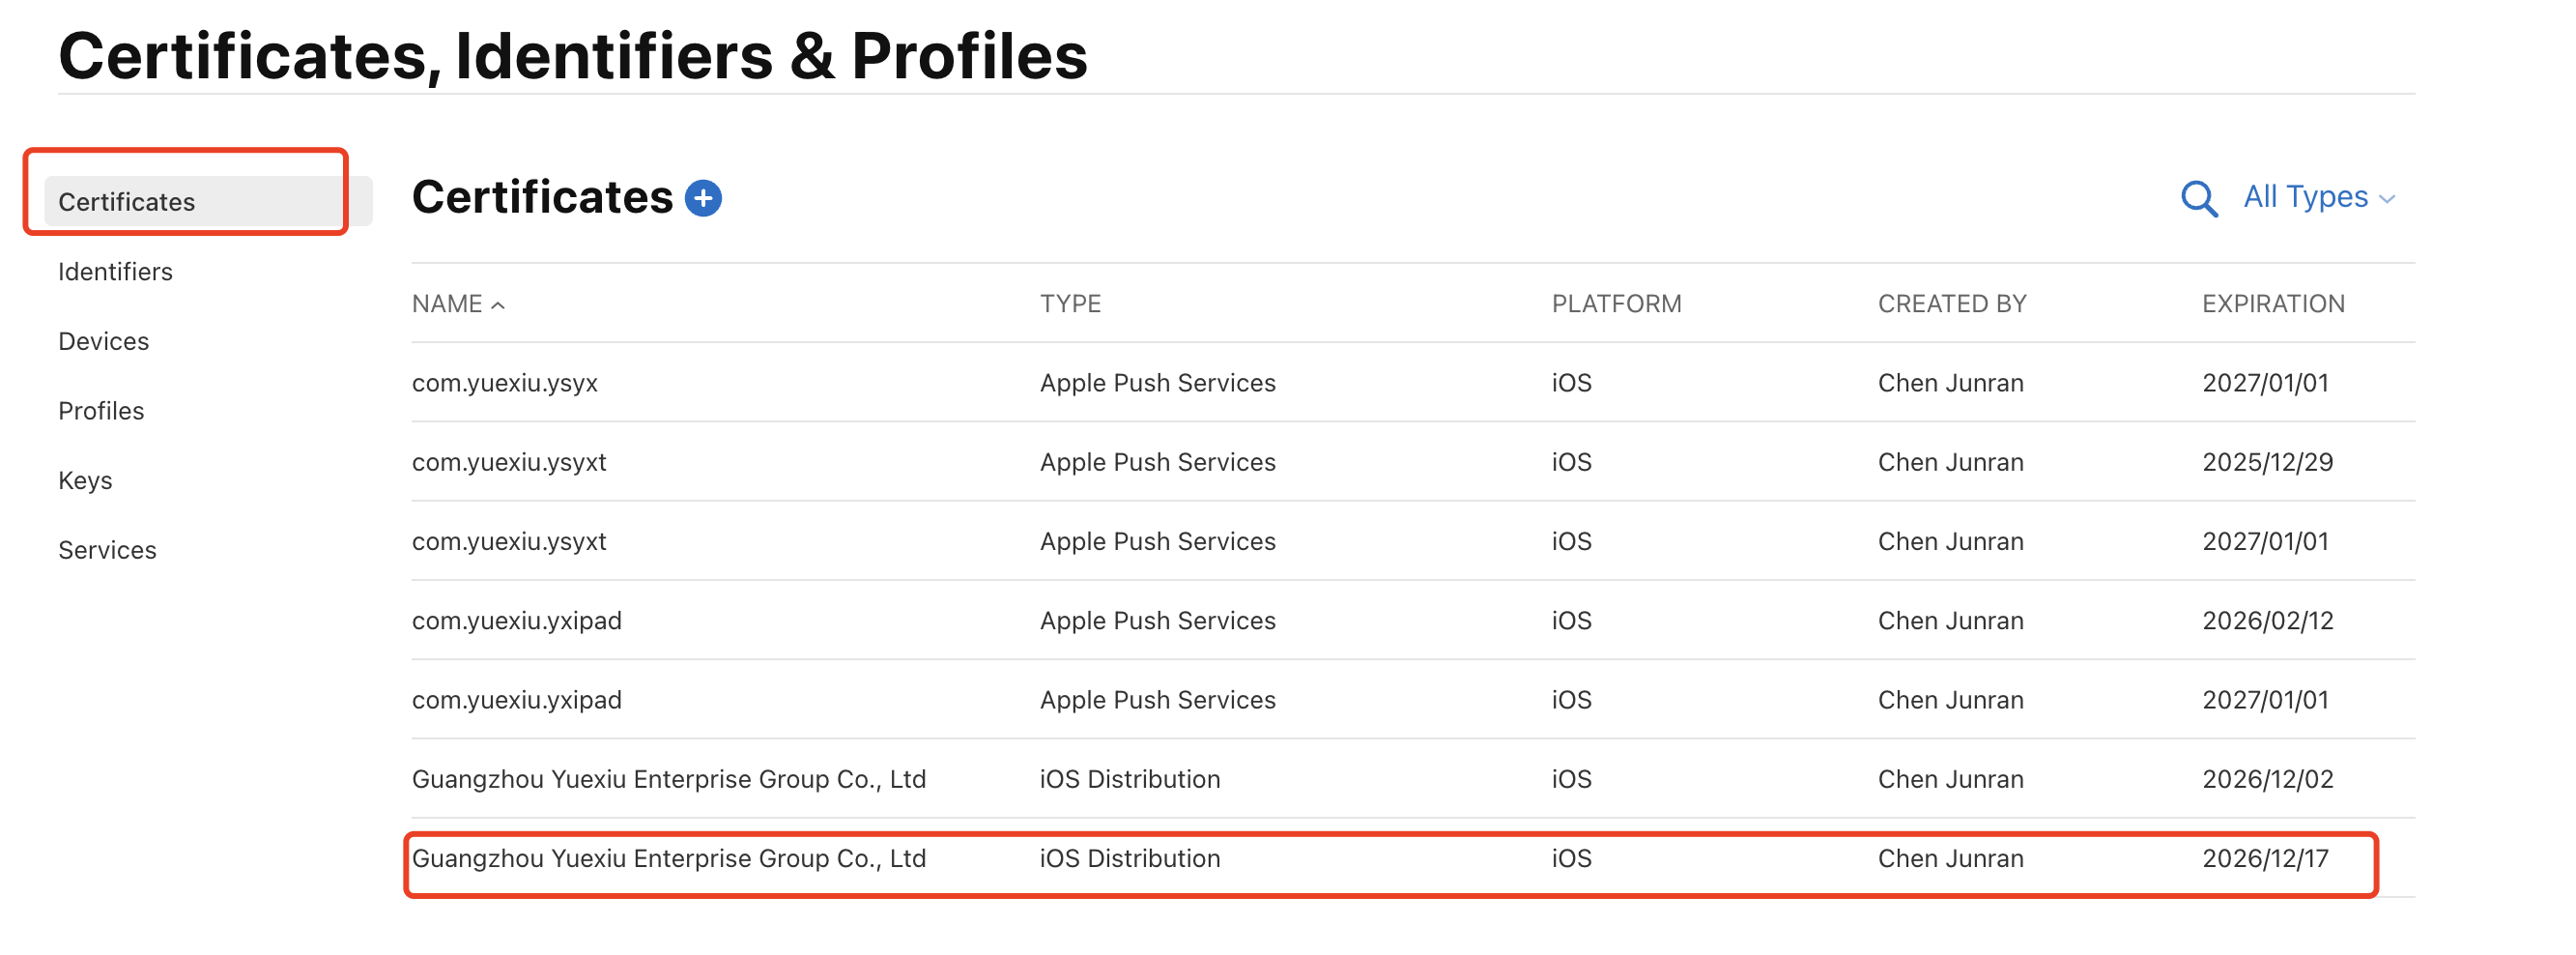This screenshot has height=955, width=2576.
Task: Click the PLATFORM column header
Action: (x=1616, y=304)
